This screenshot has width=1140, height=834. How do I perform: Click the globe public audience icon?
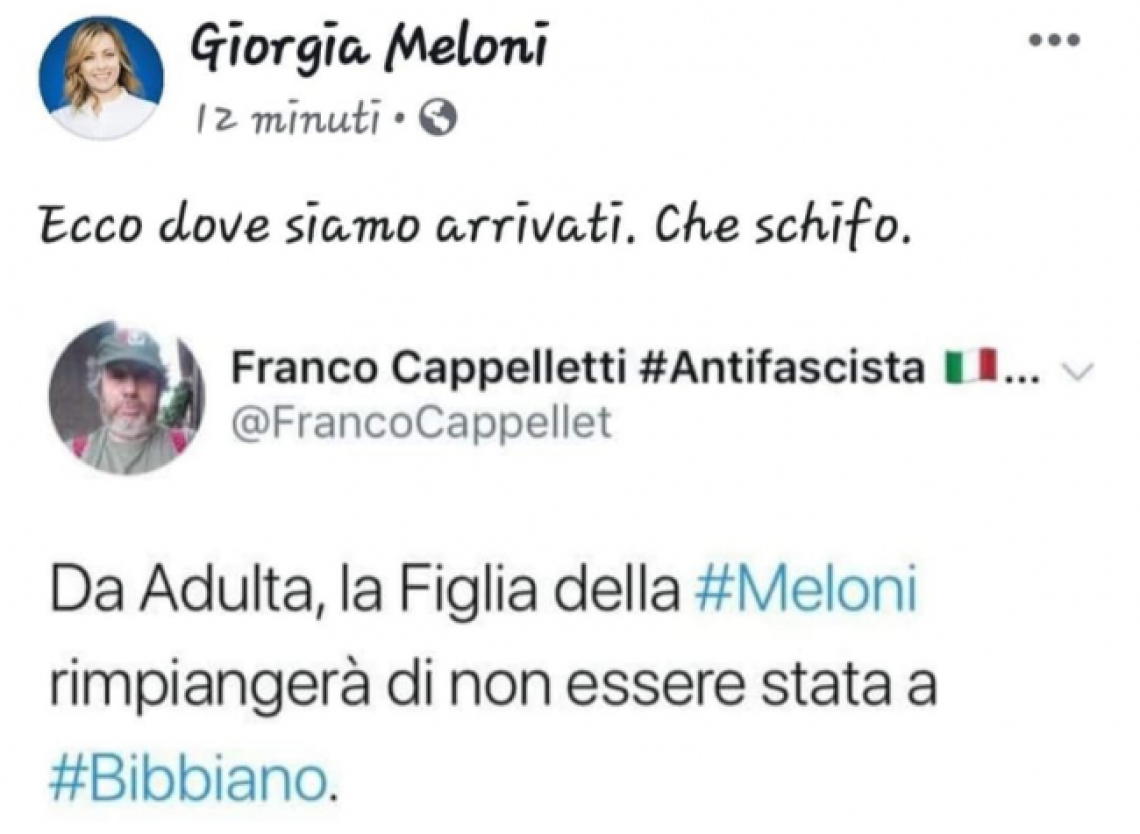point(438,121)
